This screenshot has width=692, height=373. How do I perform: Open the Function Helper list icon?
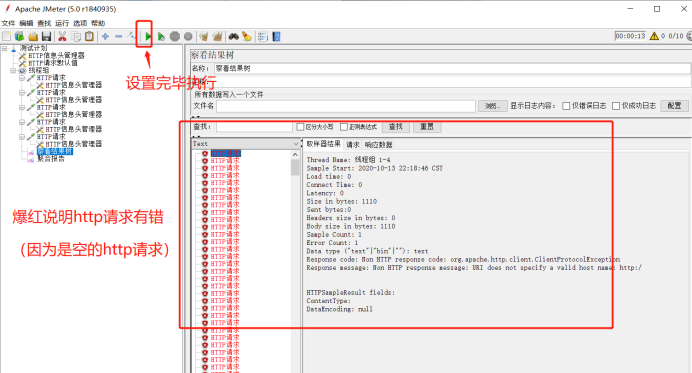(263, 36)
